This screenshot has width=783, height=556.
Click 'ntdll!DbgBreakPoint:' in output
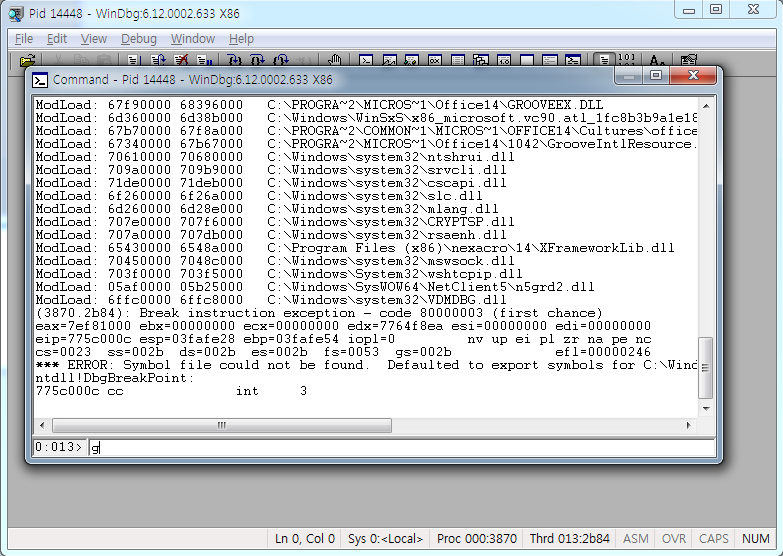(115, 378)
